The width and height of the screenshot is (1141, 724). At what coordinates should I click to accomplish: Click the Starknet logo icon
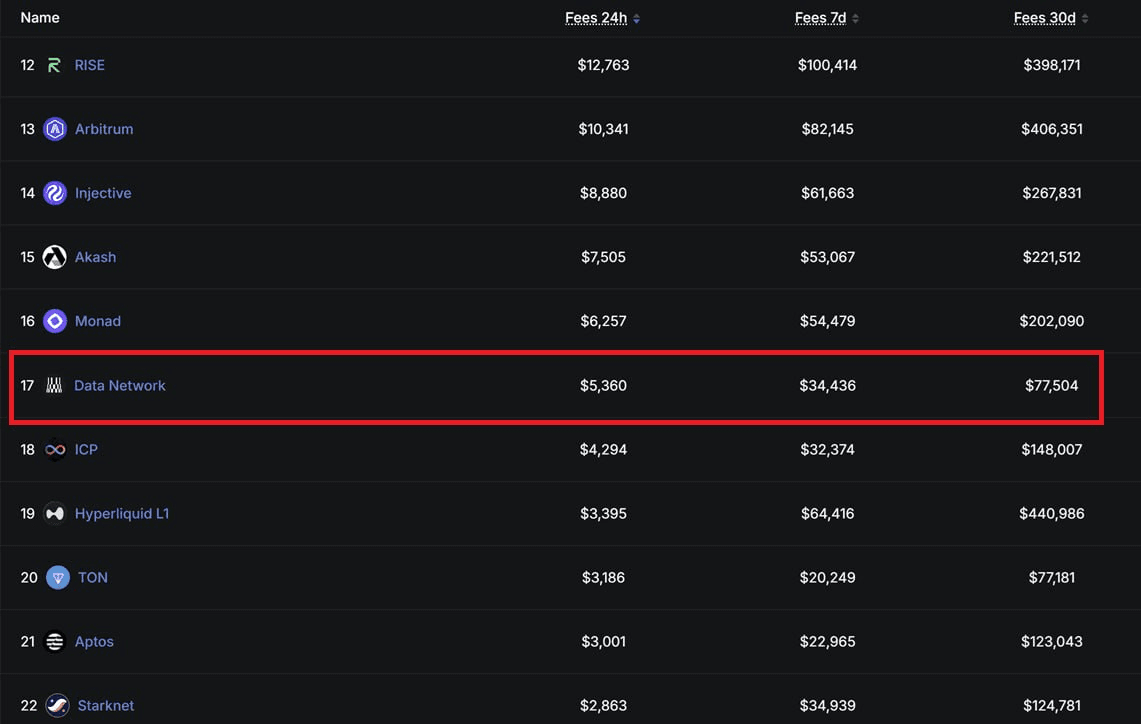tap(57, 705)
